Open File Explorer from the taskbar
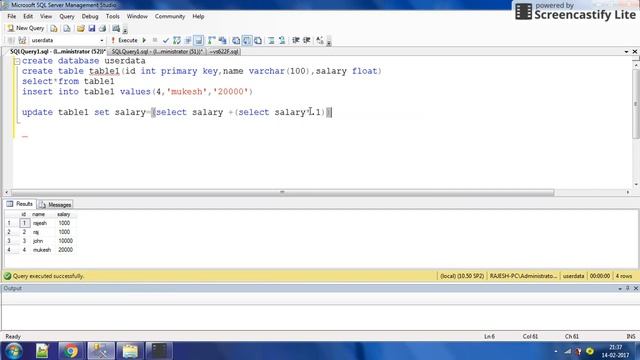 [x=130, y=351]
